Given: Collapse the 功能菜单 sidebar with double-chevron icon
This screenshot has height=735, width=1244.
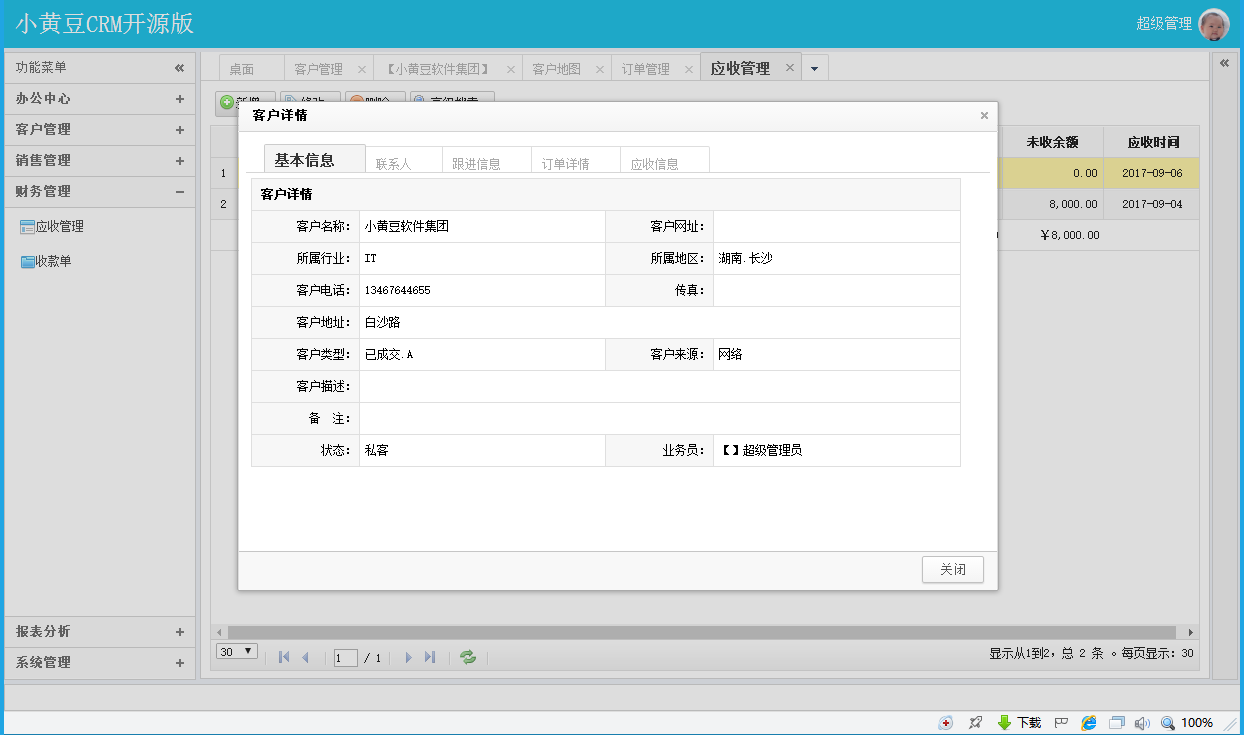Looking at the screenshot, I should point(179,68).
